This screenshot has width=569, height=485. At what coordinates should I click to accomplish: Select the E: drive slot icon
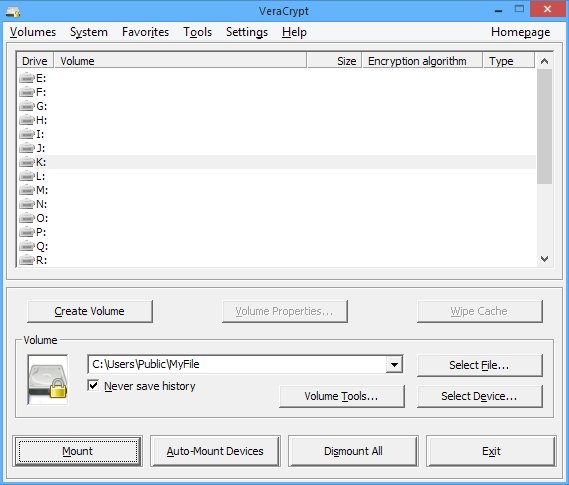27,78
